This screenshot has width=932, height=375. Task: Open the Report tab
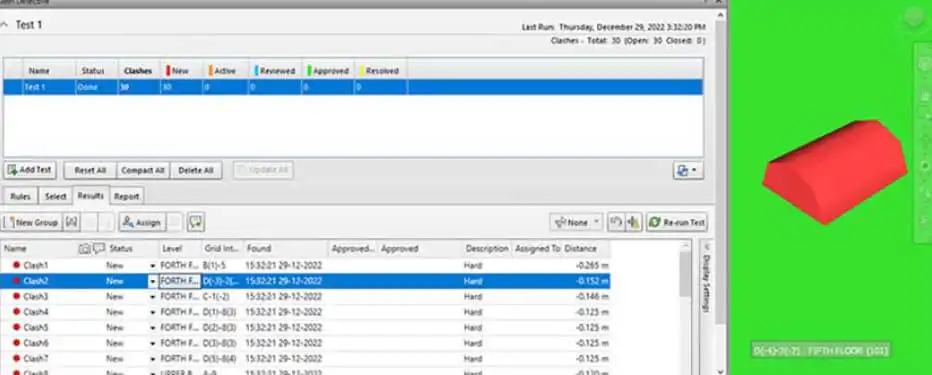coord(127,196)
